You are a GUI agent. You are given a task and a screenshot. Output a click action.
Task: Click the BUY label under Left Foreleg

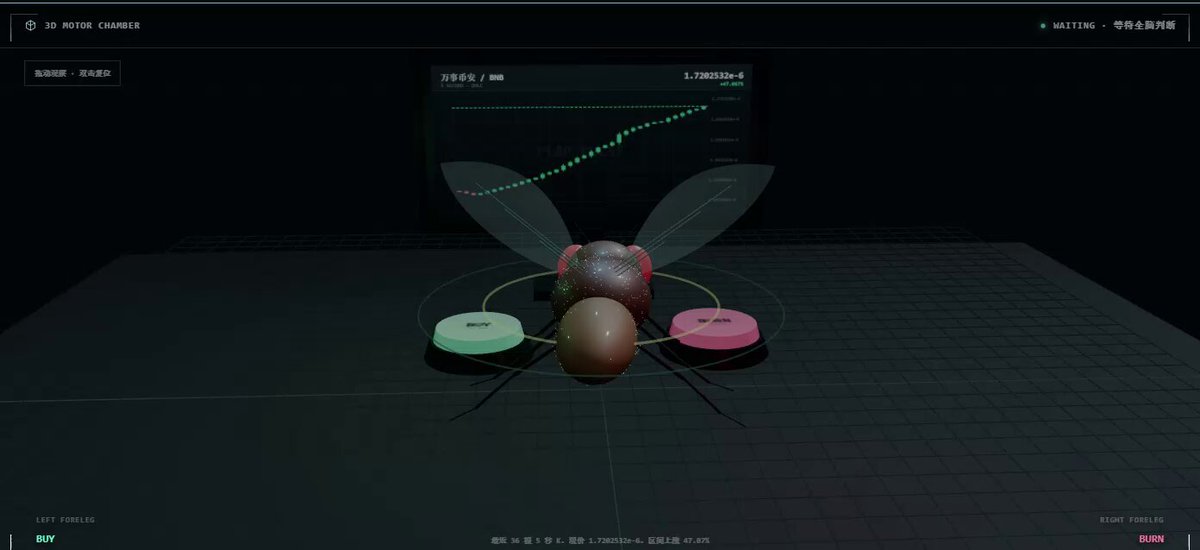[45, 539]
